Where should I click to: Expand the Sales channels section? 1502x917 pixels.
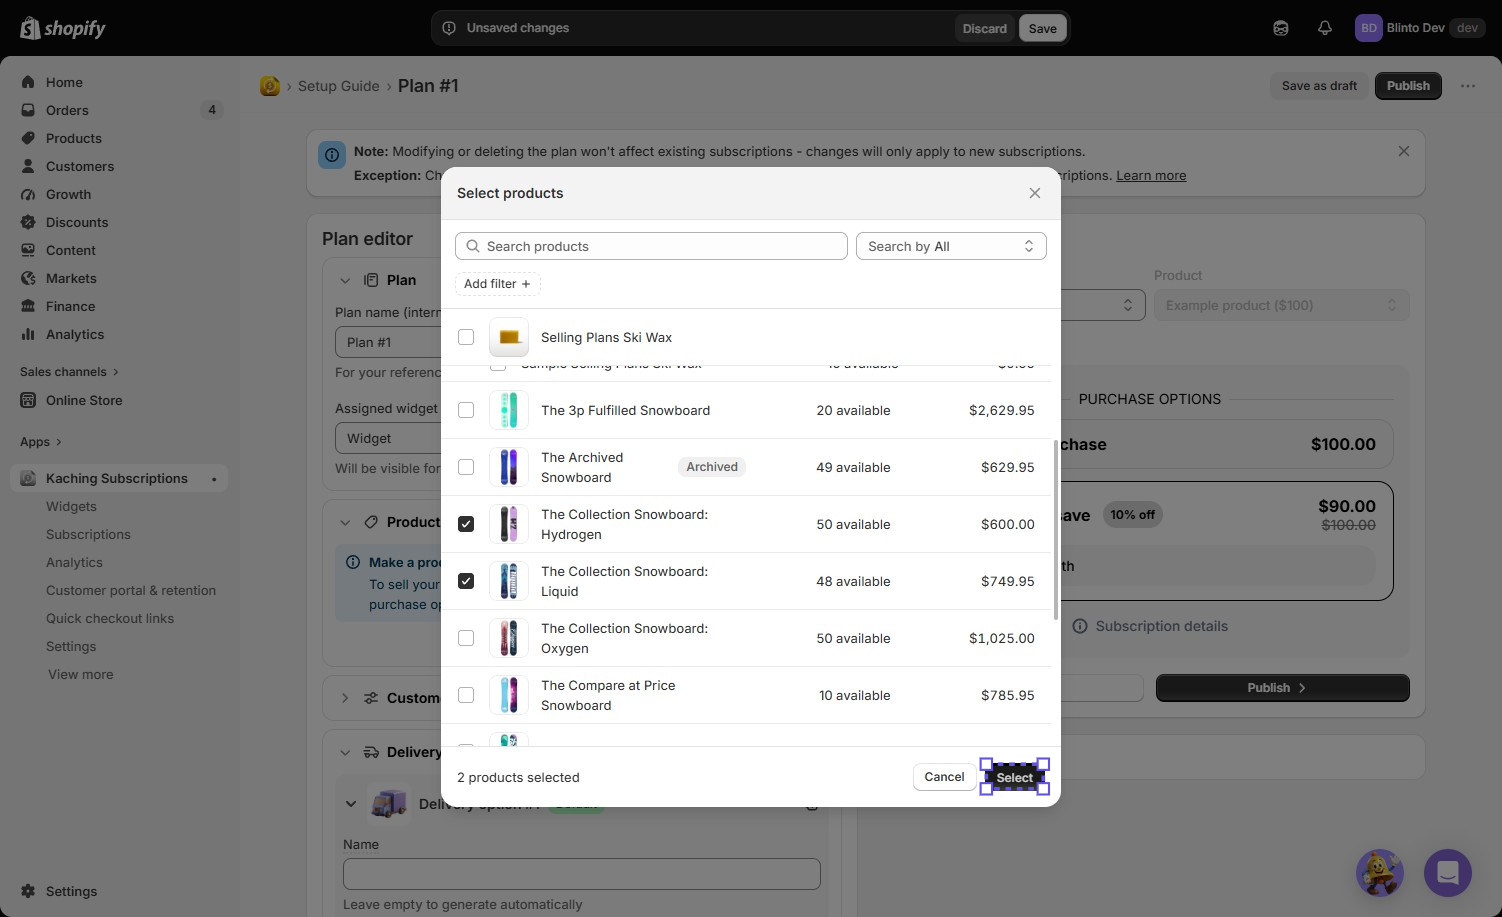tap(69, 372)
